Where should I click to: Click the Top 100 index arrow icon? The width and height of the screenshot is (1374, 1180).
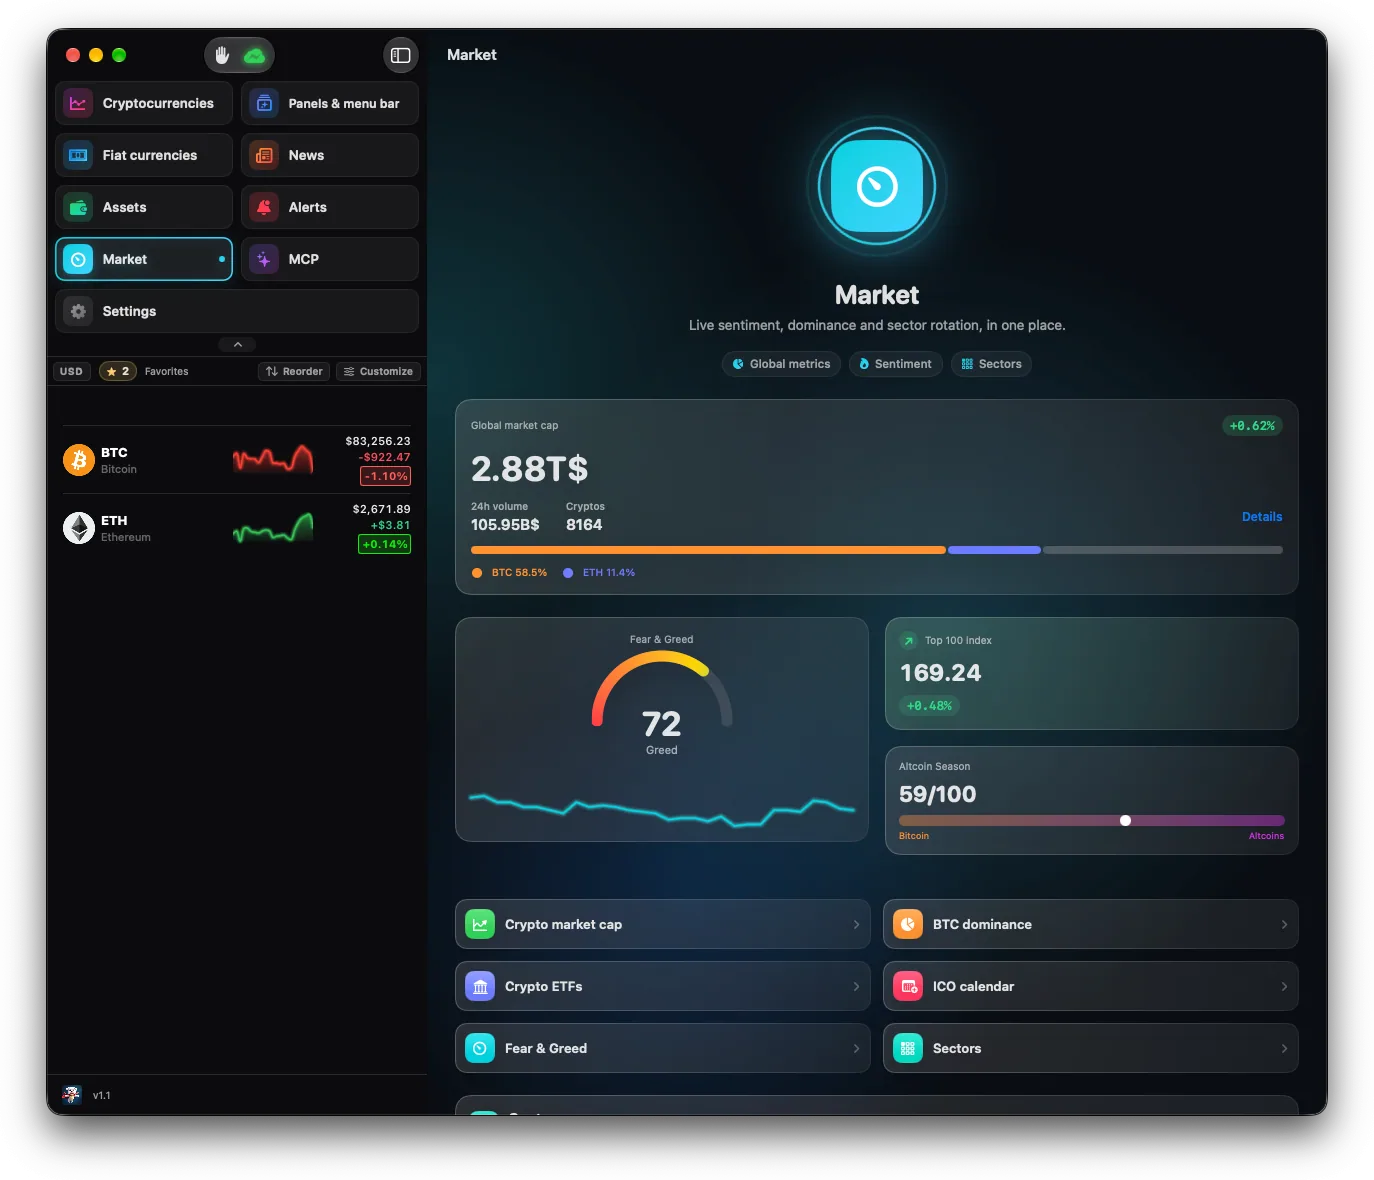click(909, 640)
